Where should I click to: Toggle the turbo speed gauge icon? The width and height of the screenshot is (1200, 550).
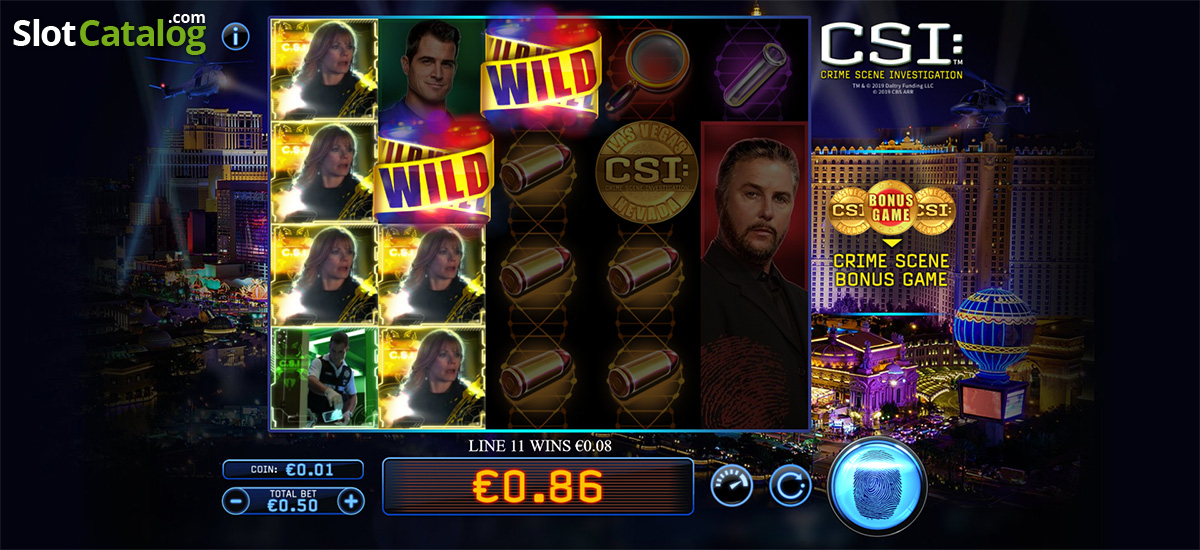click(732, 486)
